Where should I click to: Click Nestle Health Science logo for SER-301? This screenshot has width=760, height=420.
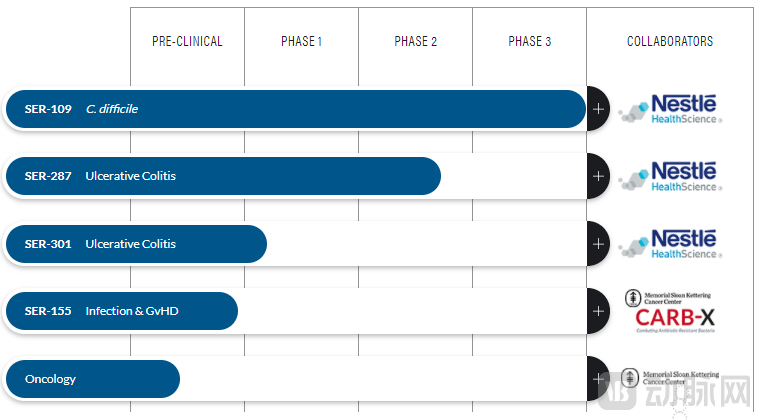click(670, 244)
